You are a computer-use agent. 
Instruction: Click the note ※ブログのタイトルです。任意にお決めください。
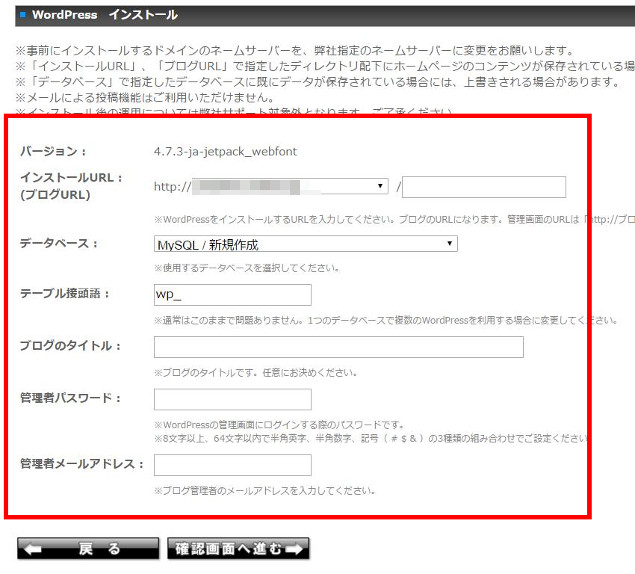coord(256,373)
